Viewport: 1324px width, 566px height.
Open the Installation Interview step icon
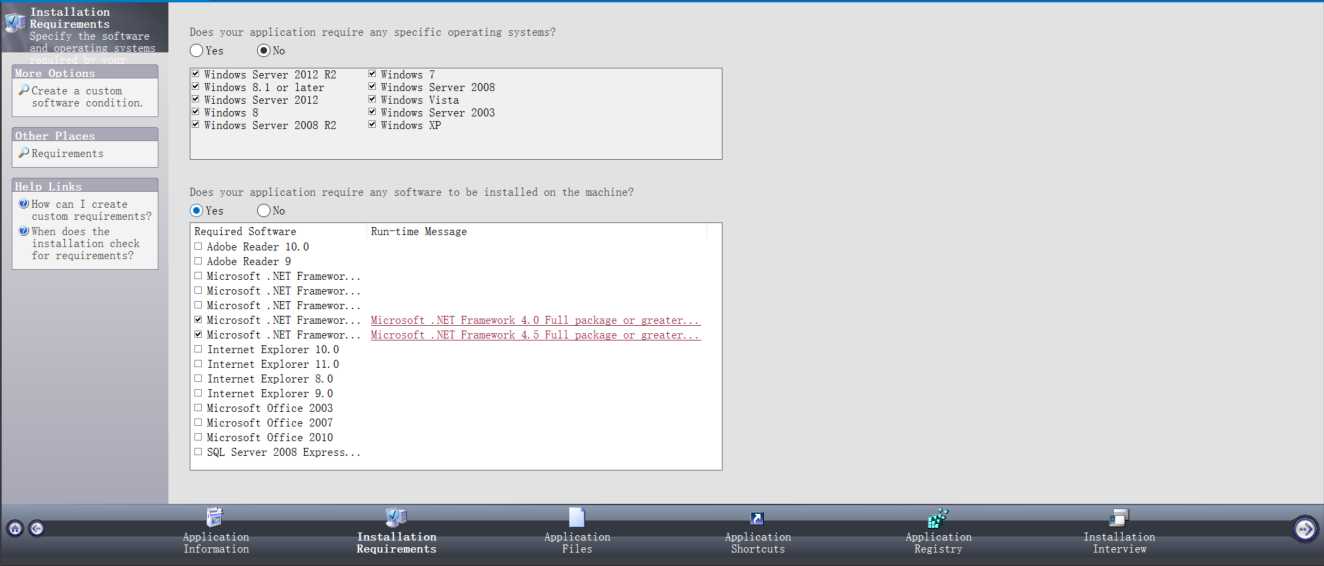point(1118,518)
